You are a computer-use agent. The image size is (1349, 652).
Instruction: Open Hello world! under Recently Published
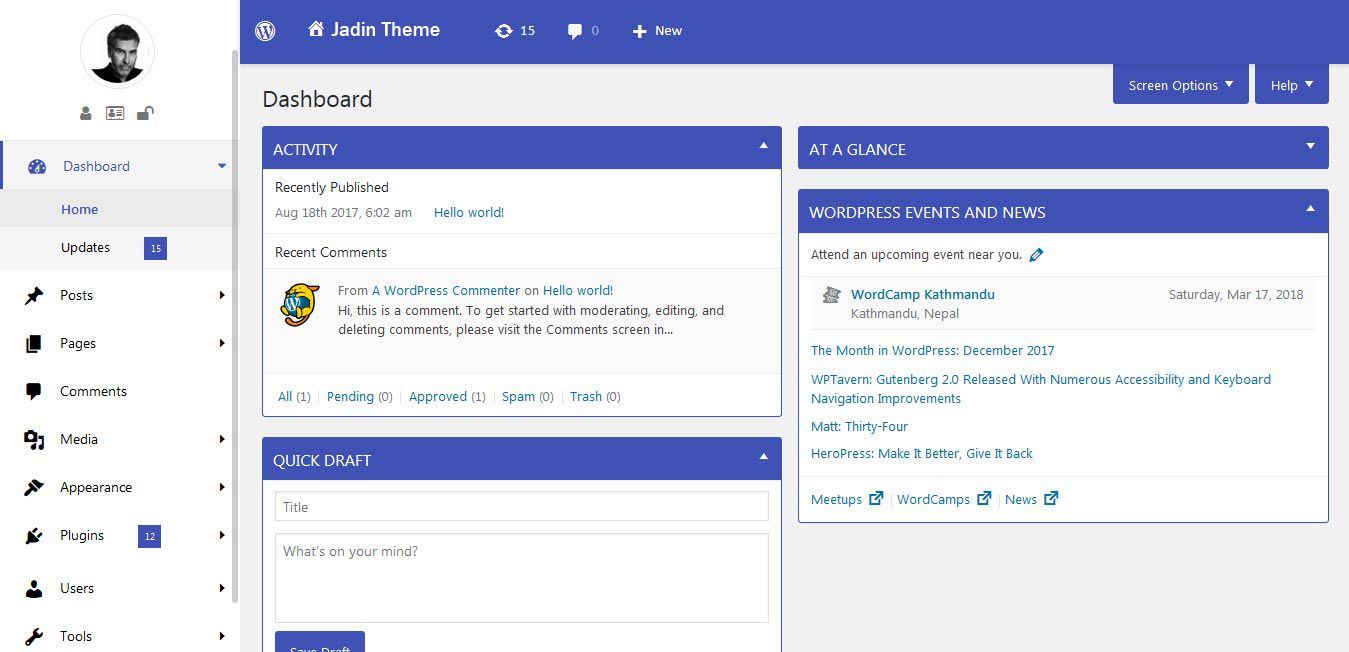click(469, 212)
